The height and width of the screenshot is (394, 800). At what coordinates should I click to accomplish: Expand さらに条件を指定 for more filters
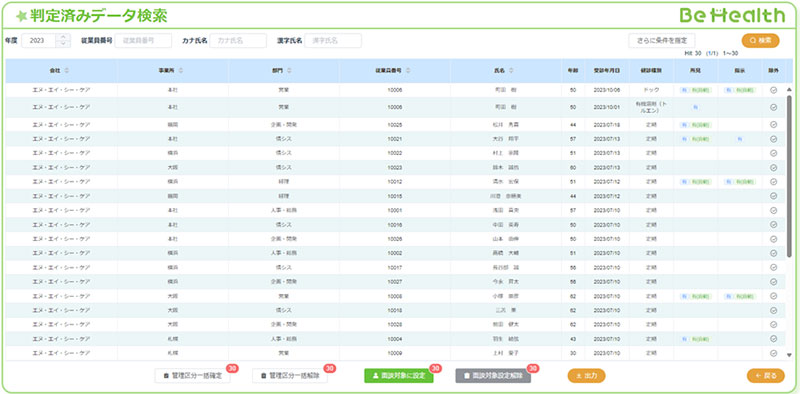click(662, 41)
